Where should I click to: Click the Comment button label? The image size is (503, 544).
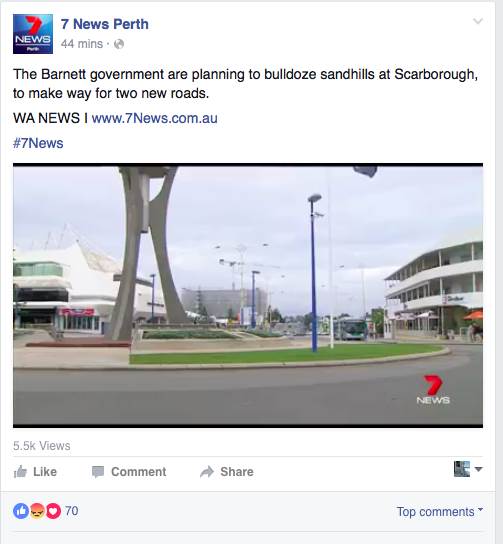[138, 472]
